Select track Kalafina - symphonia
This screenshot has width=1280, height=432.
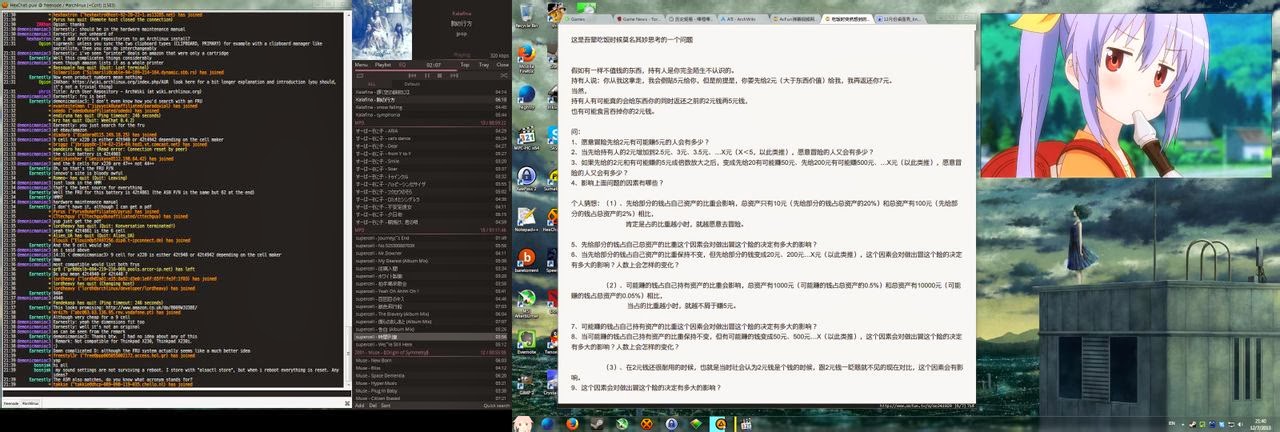(432, 115)
